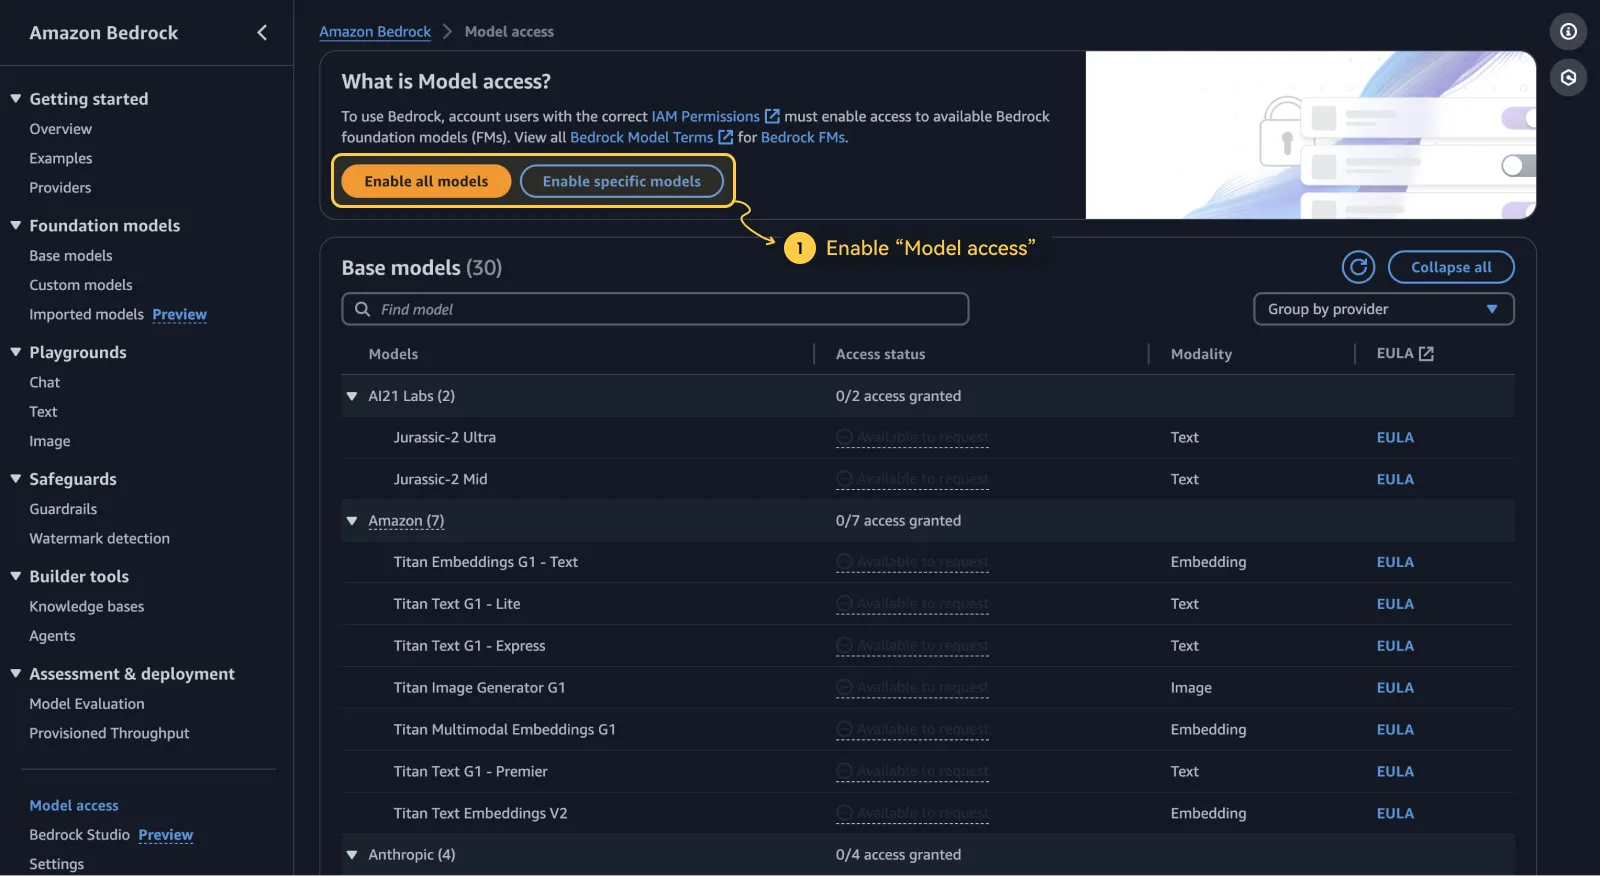Open EULA for Titan Text G1 - Lite
The height and width of the screenshot is (876, 1600).
tap(1395, 605)
